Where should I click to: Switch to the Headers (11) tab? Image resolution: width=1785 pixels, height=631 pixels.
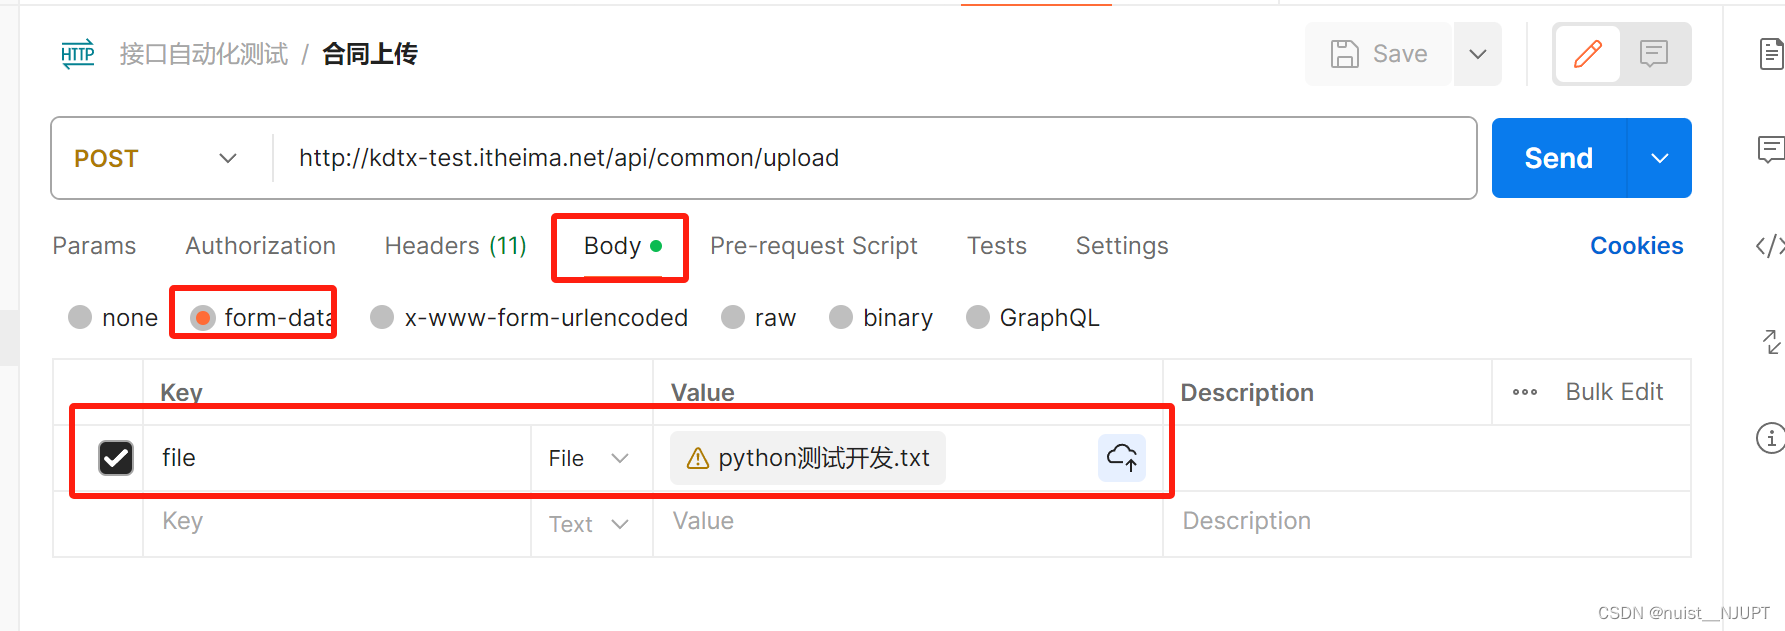click(455, 246)
